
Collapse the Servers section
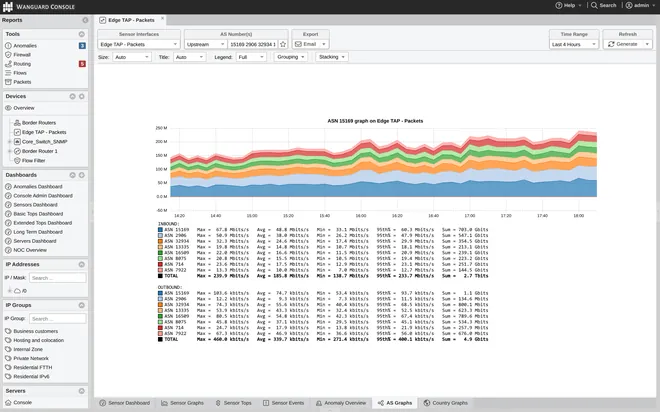(82, 391)
